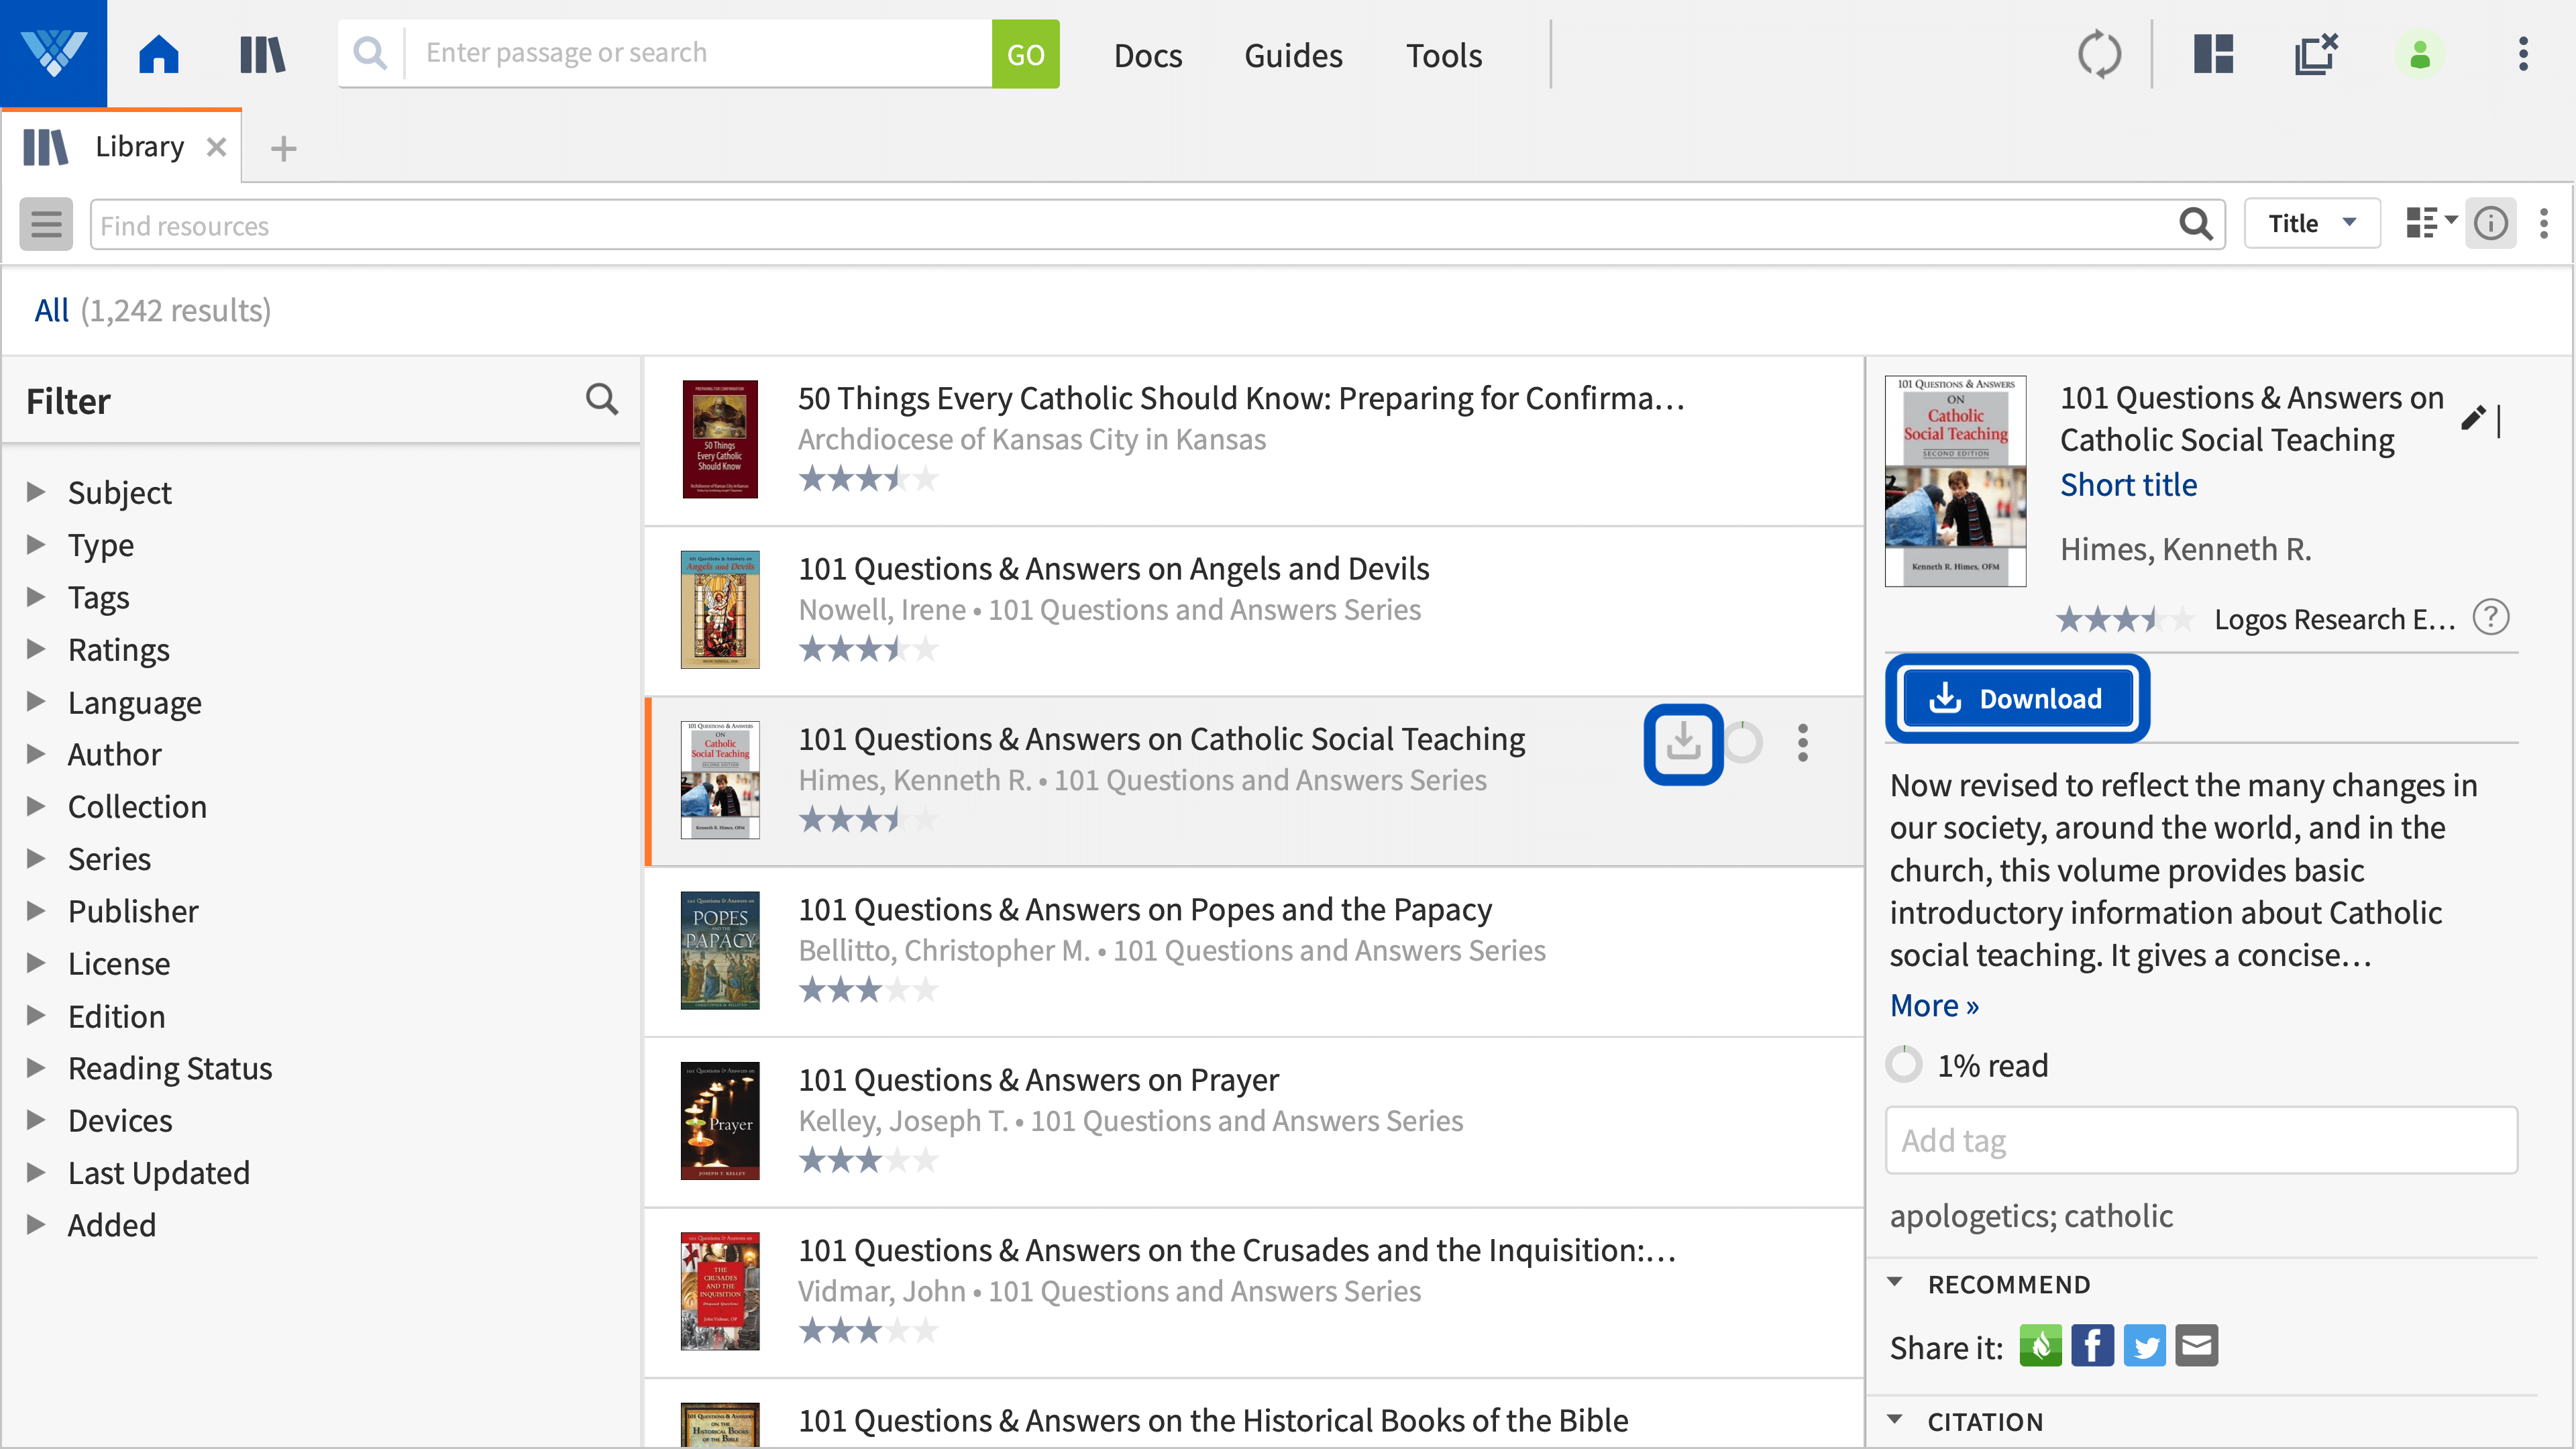Share via Faithlife green flame icon
Screen dimensions: 2576x1449
click(x=2040, y=1346)
